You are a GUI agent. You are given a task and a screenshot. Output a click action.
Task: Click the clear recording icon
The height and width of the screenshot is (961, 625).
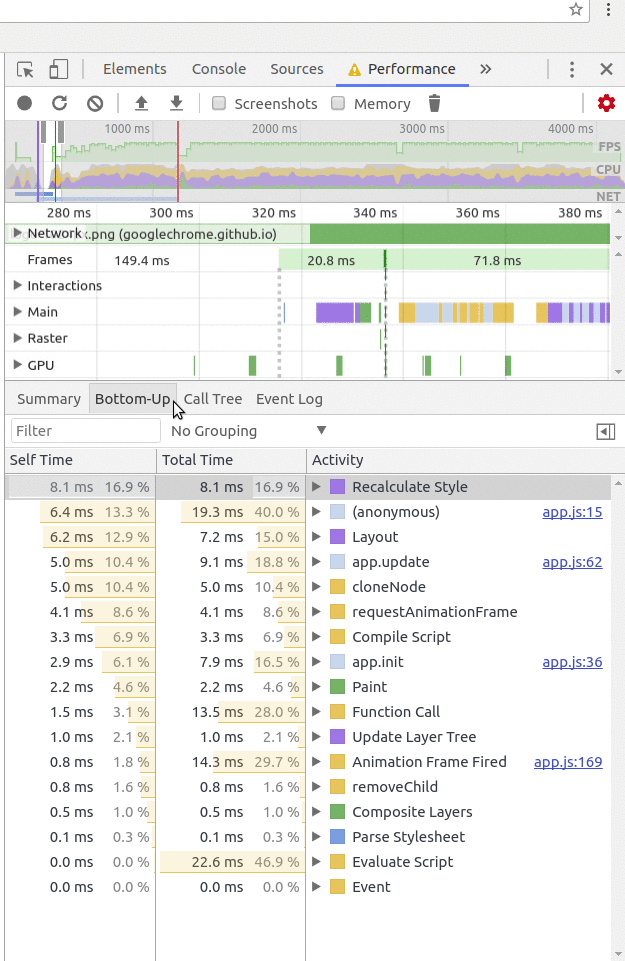tap(95, 103)
